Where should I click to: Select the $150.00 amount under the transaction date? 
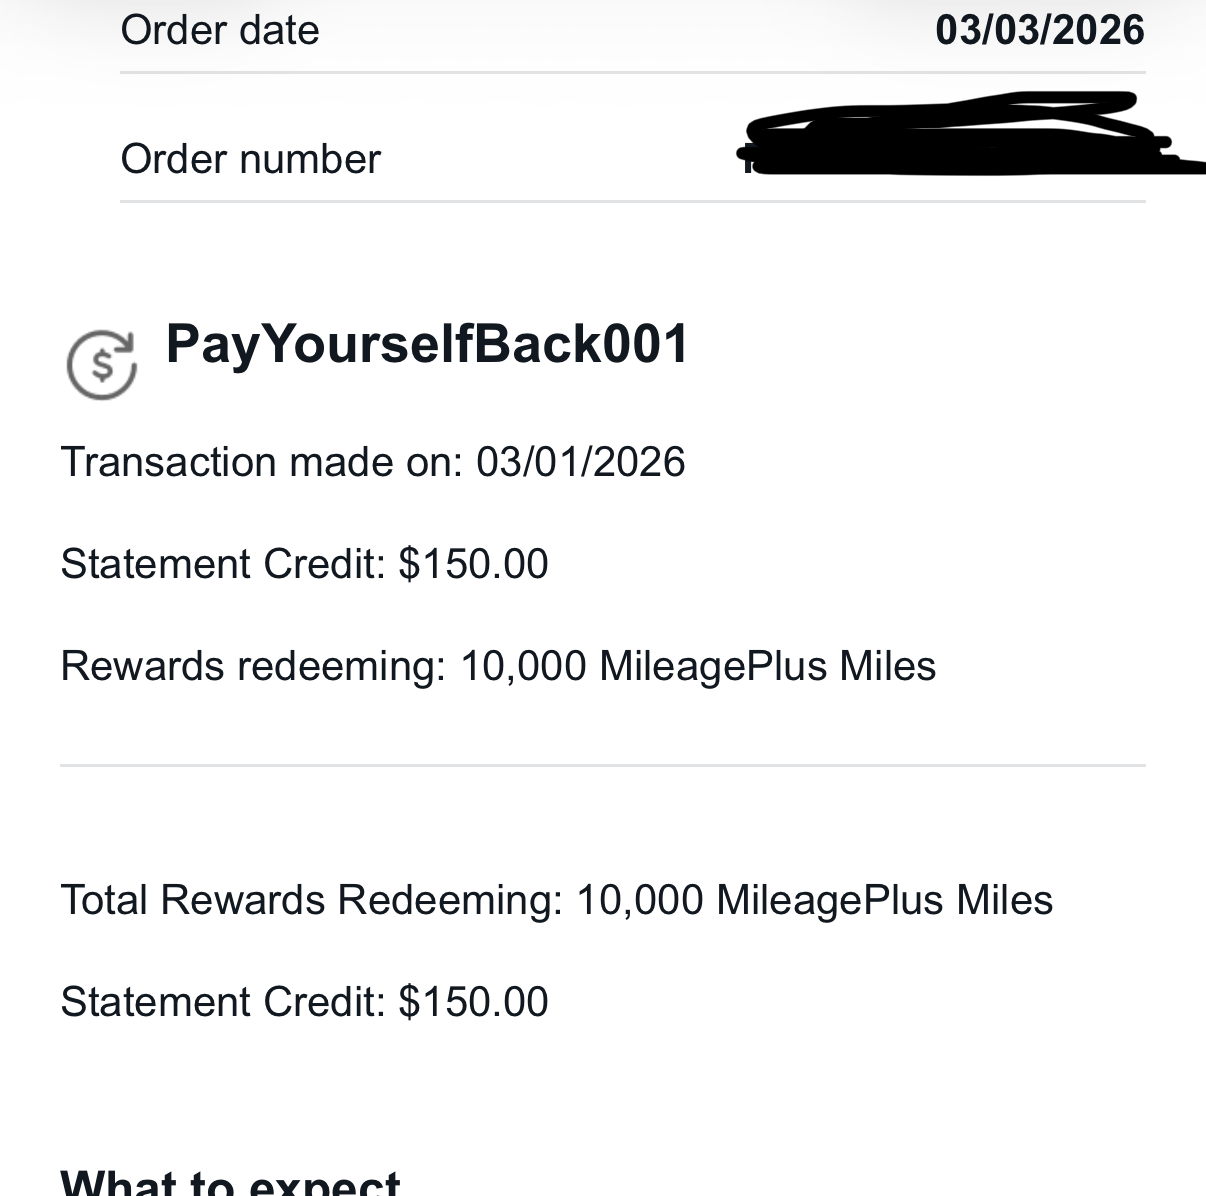(473, 564)
